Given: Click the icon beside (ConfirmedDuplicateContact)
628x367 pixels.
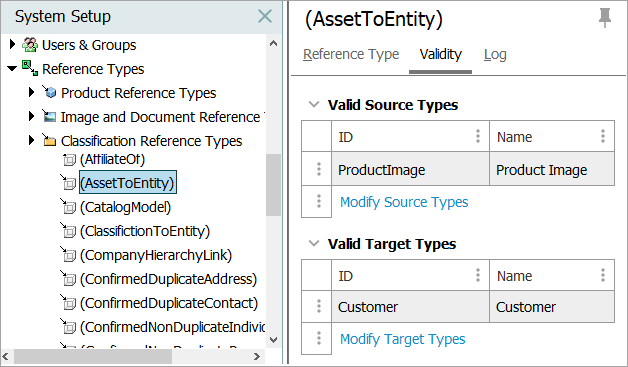Looking at the screenshot, I should pyautogui.click(x=69, y=303).
